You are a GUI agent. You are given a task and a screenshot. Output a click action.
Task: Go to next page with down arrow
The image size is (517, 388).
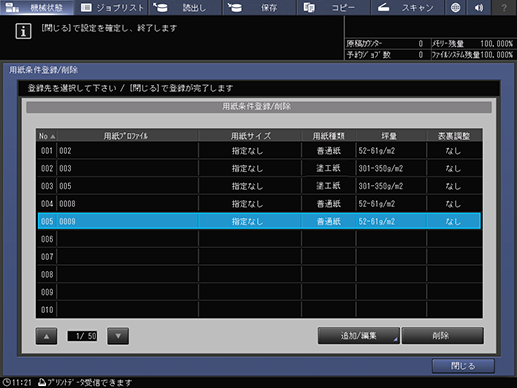[x=118, y=336]
